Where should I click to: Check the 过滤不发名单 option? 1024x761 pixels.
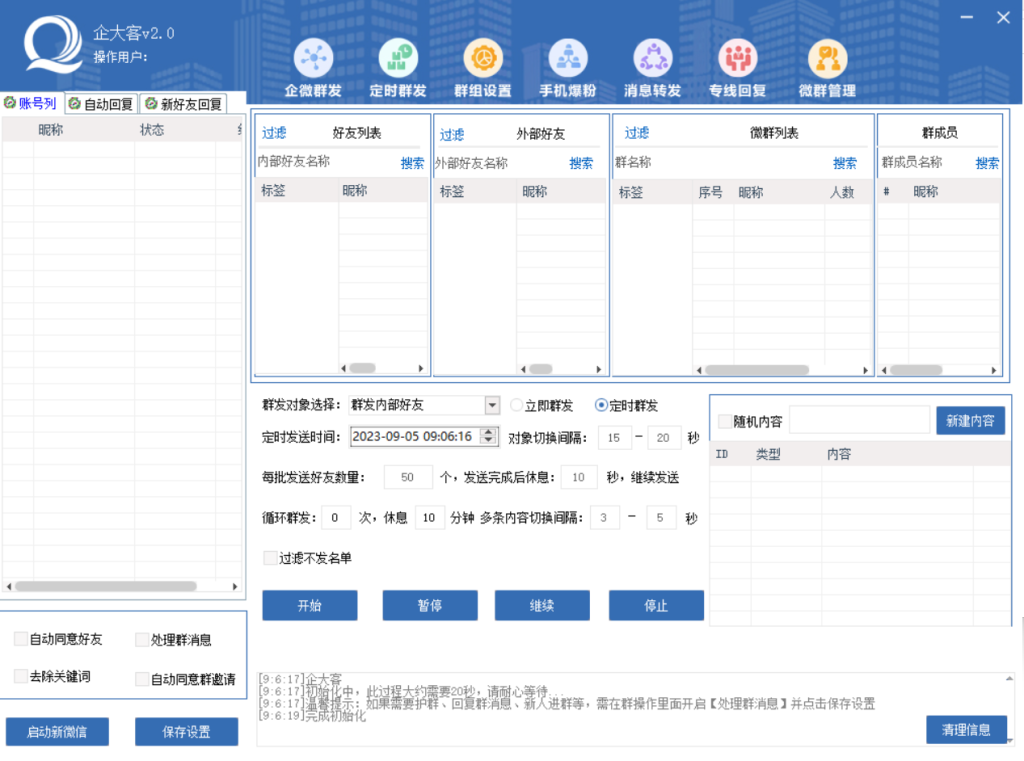click(x=271, y=558)
